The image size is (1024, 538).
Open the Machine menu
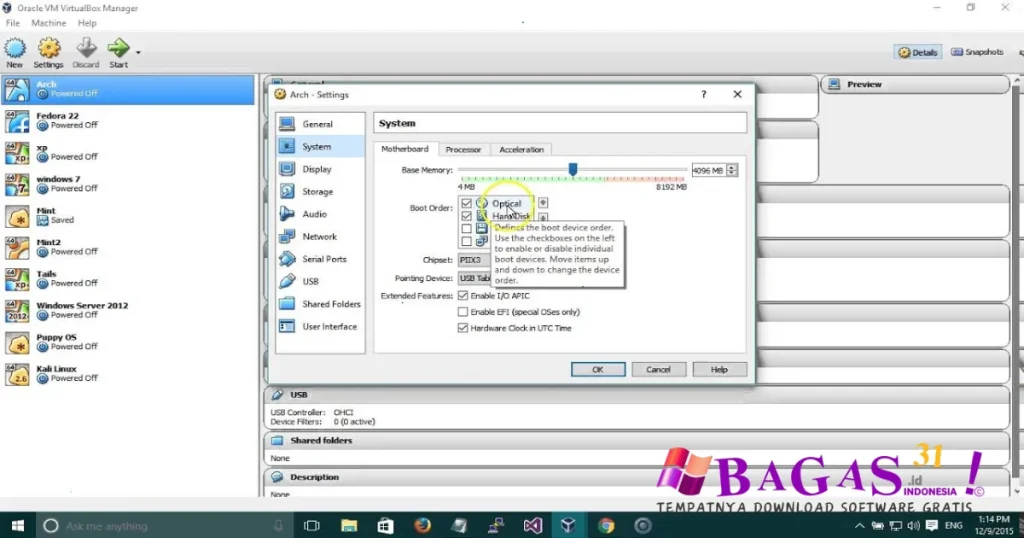click(x=48, y=23)
